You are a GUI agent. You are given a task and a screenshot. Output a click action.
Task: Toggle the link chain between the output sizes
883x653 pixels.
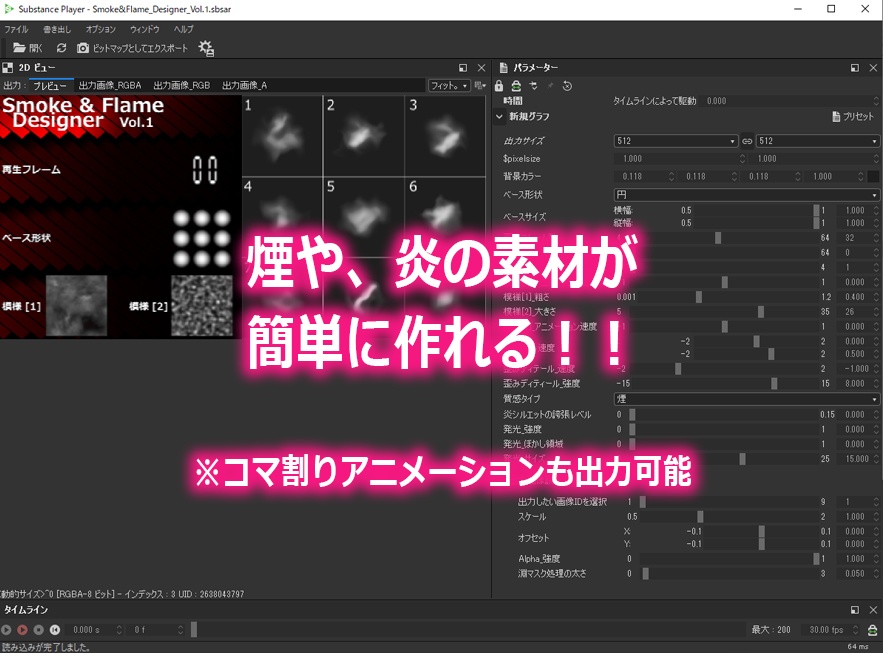[x=747, y=141]
